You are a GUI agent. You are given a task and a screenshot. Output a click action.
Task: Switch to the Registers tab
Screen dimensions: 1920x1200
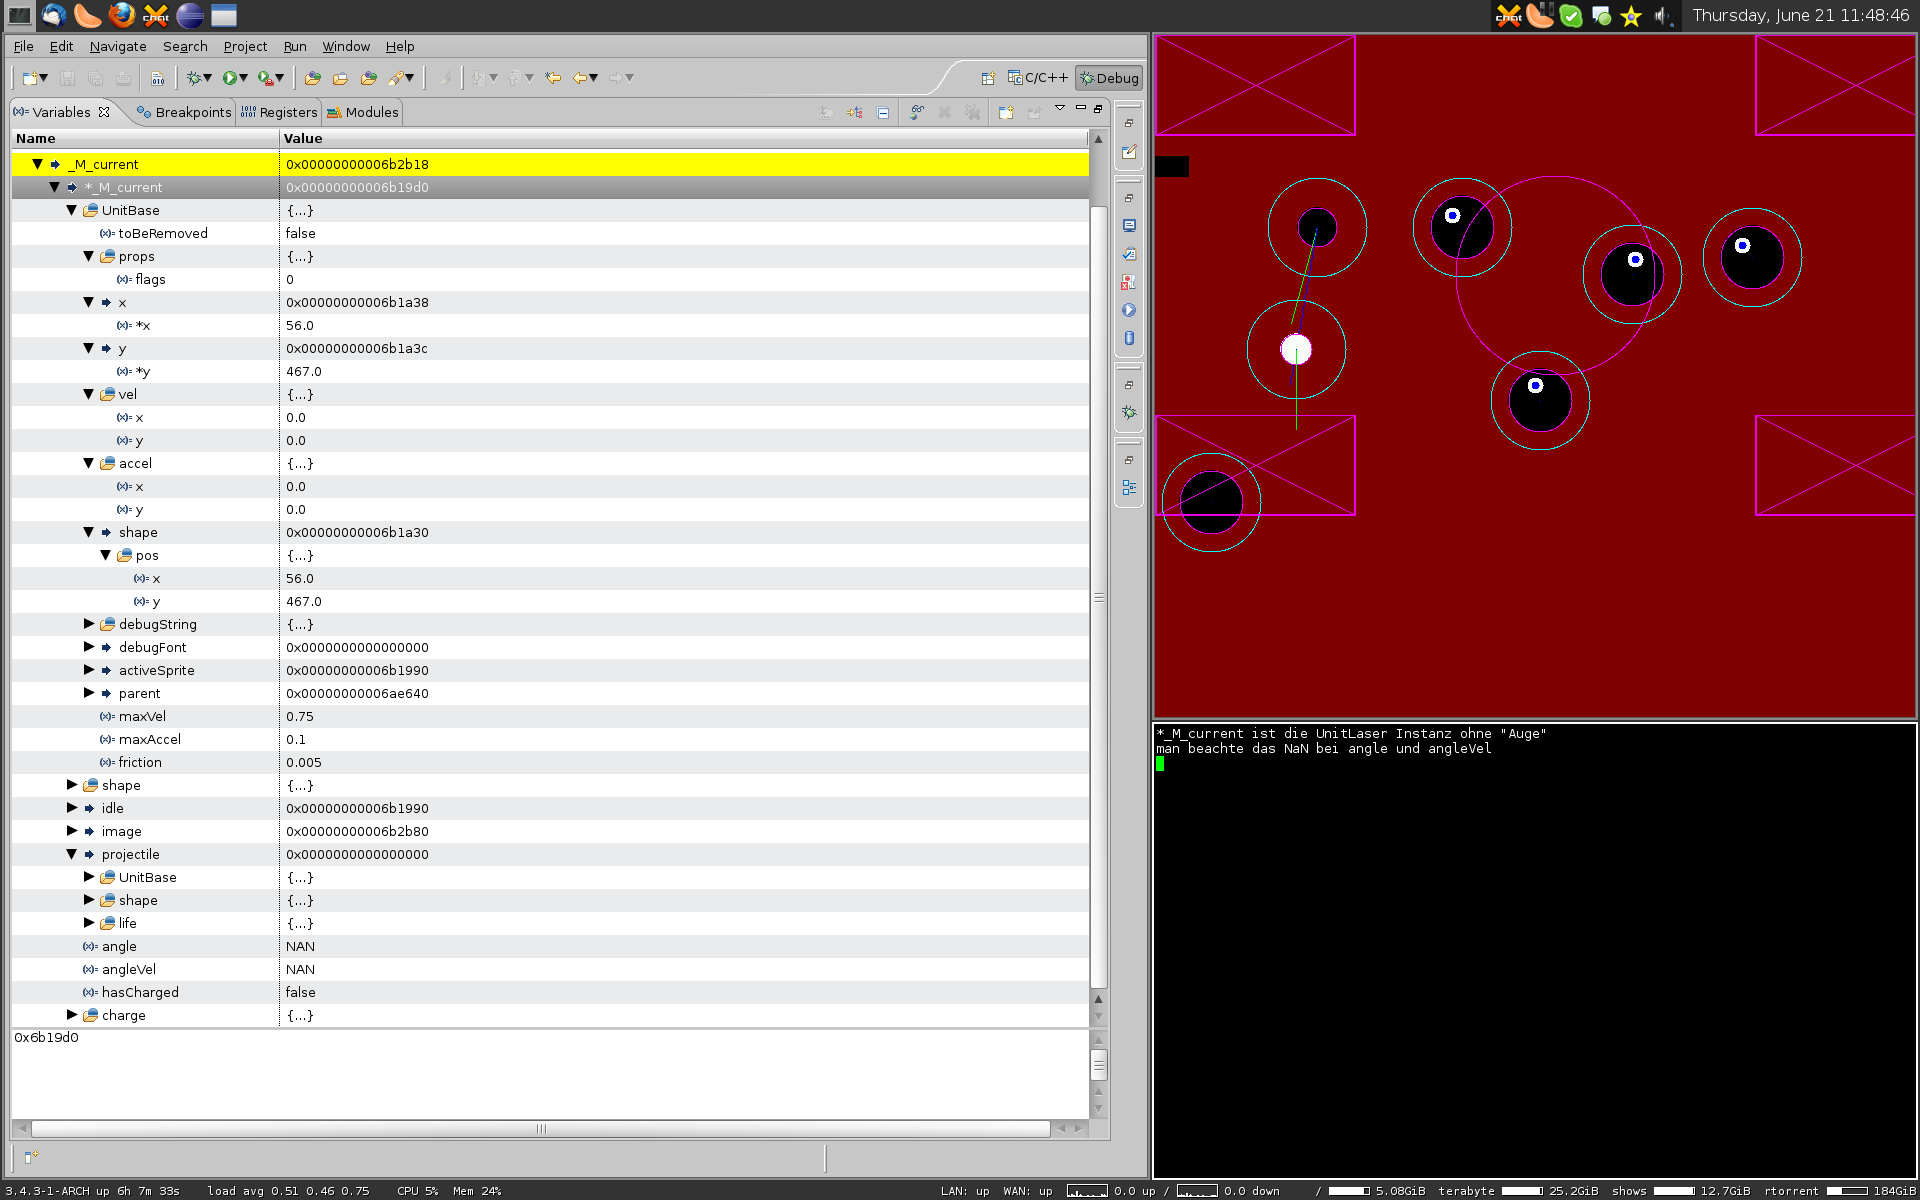pos(279,112)
